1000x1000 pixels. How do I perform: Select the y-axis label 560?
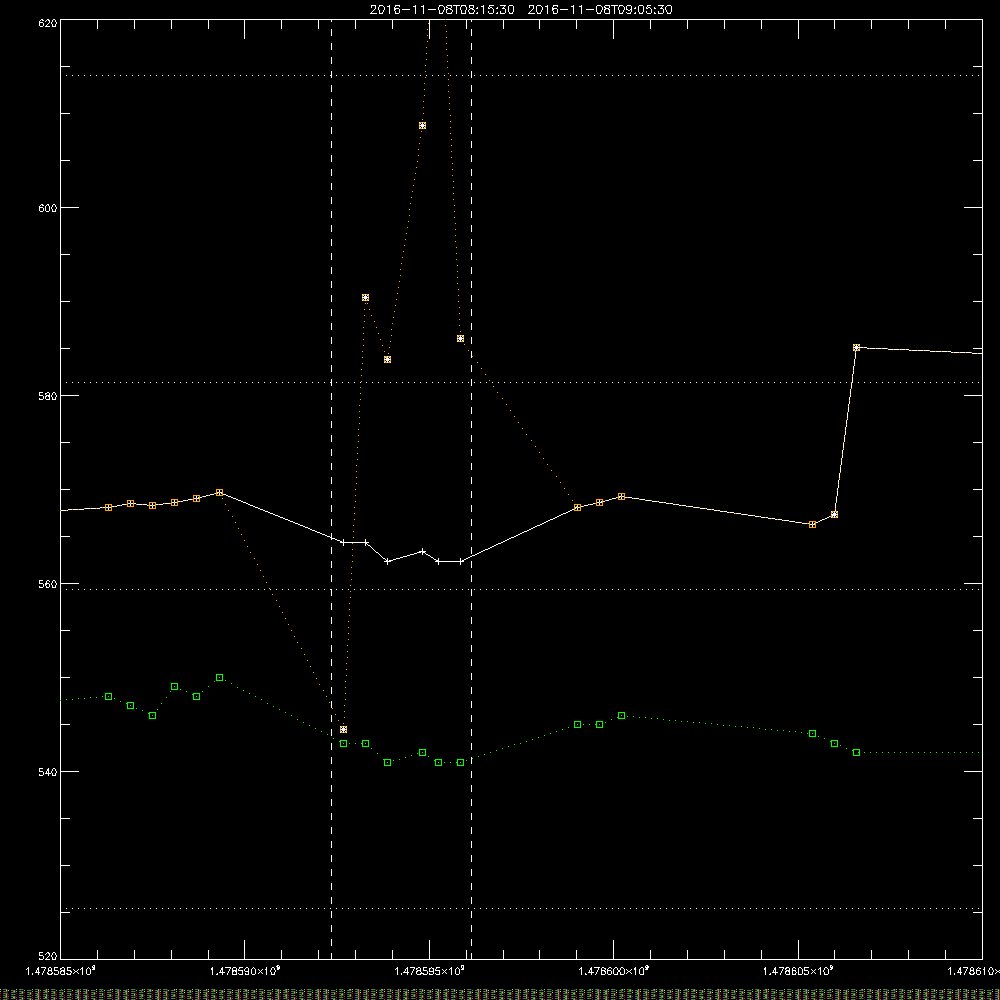[x=48, y=584]
